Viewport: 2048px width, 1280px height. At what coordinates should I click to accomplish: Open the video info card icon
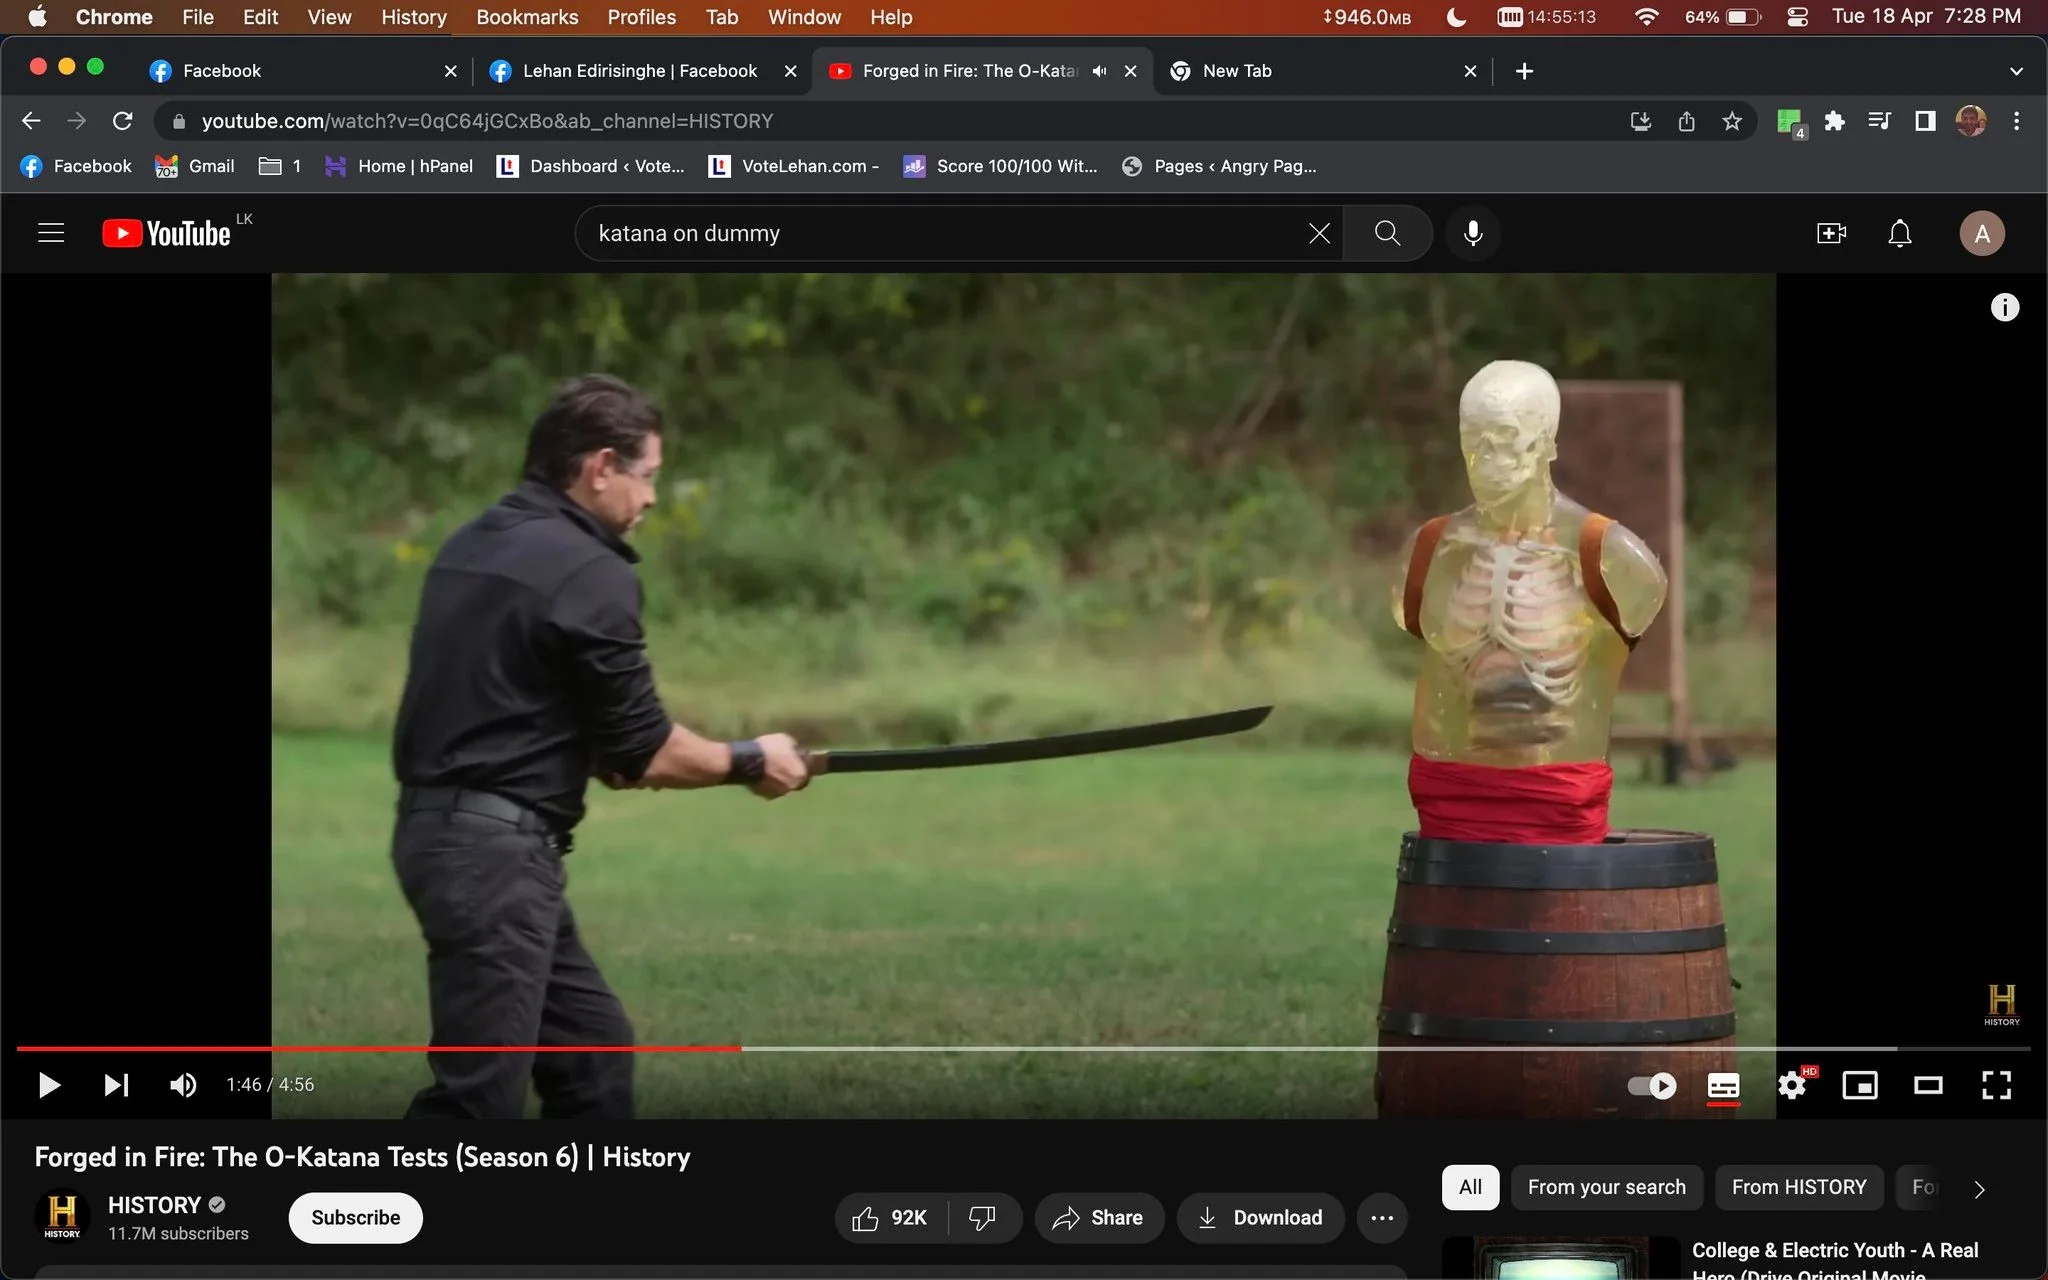coord(2004,307)
